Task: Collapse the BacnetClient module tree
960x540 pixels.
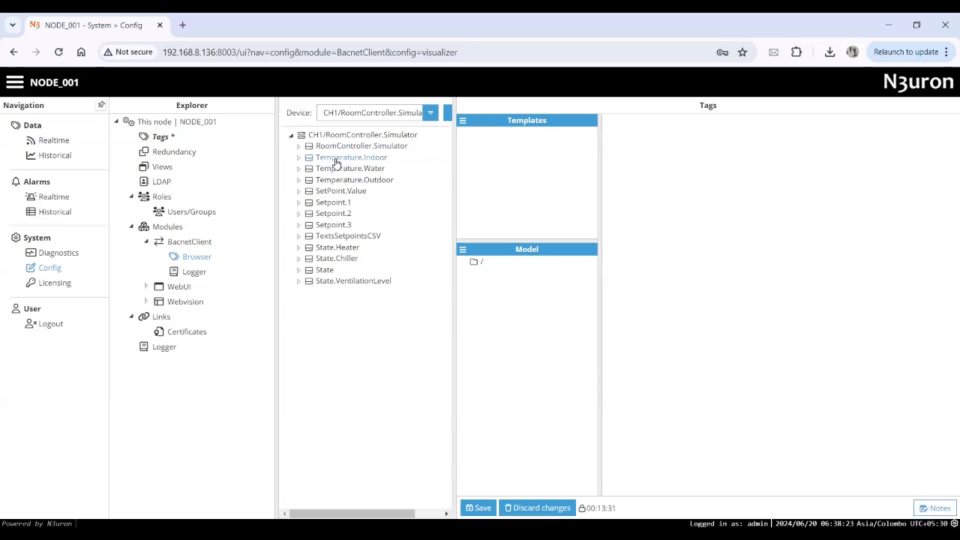Action: [146, 242]
